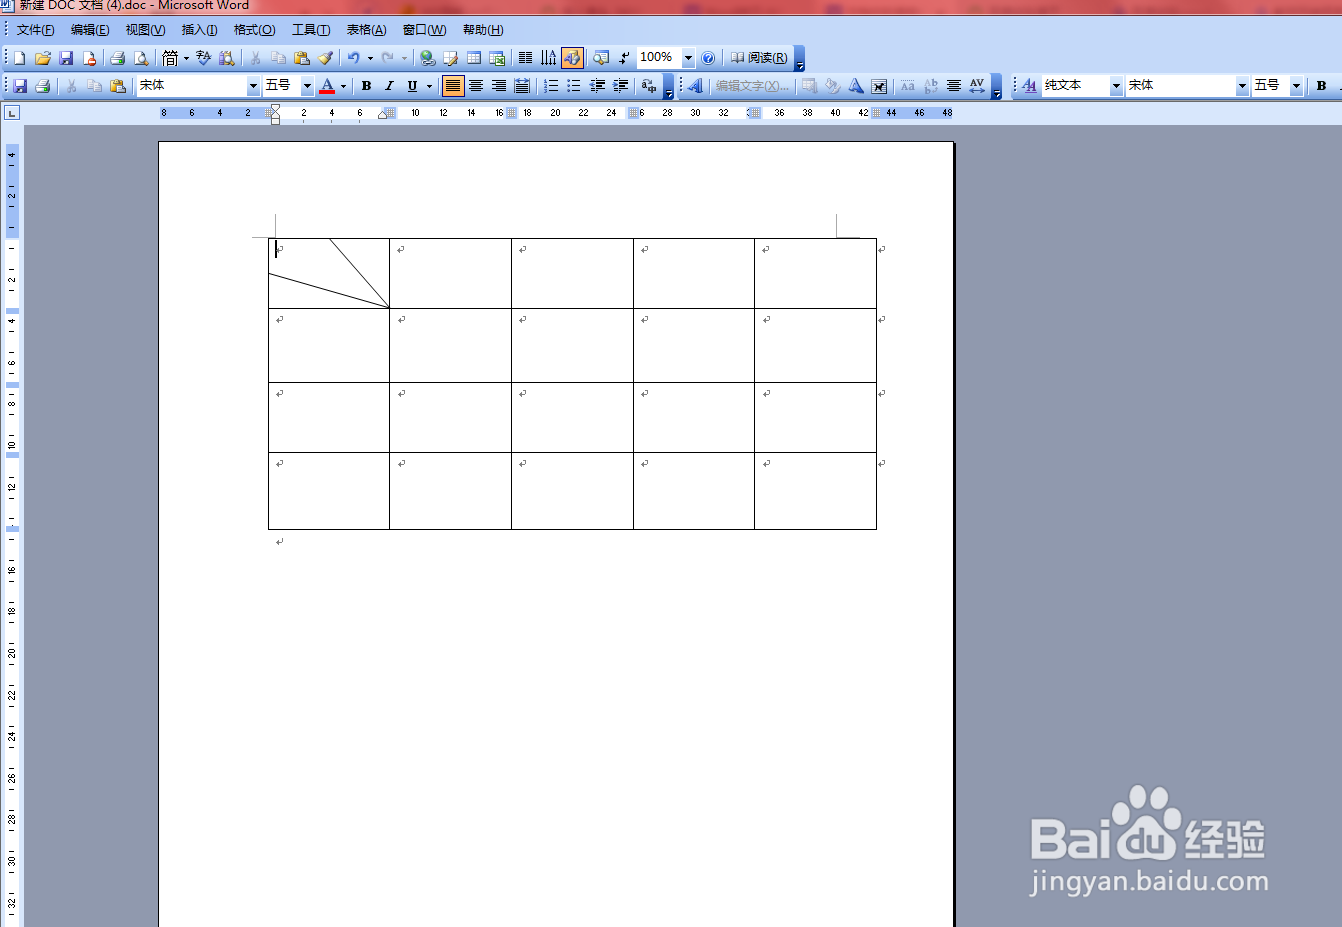The width and height of the screenshot is (1342, 927).
Task: Toggle the highlighted Drawing toolbar button
Action: pyautogui.click(x=572, y=58)
